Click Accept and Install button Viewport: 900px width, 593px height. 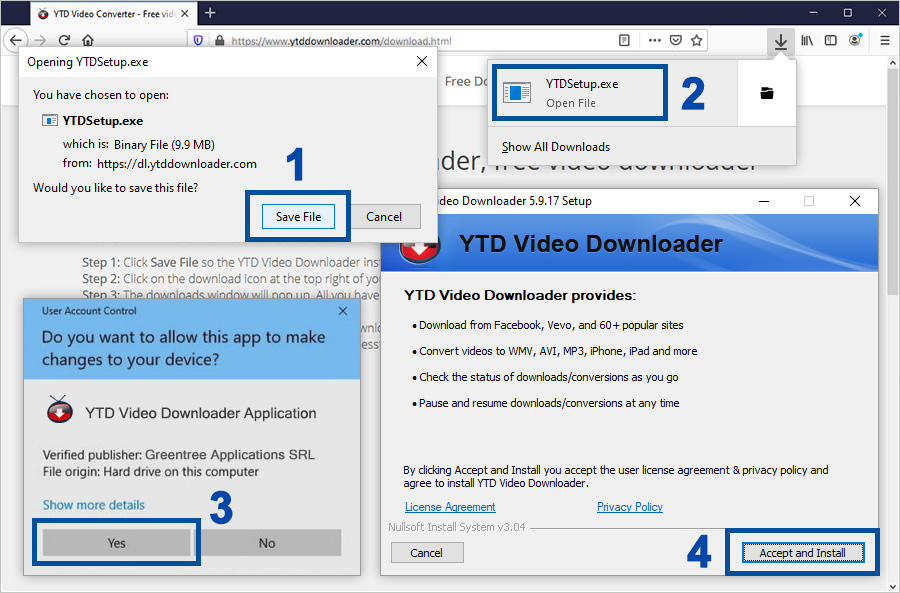click(x=802, y=553)
